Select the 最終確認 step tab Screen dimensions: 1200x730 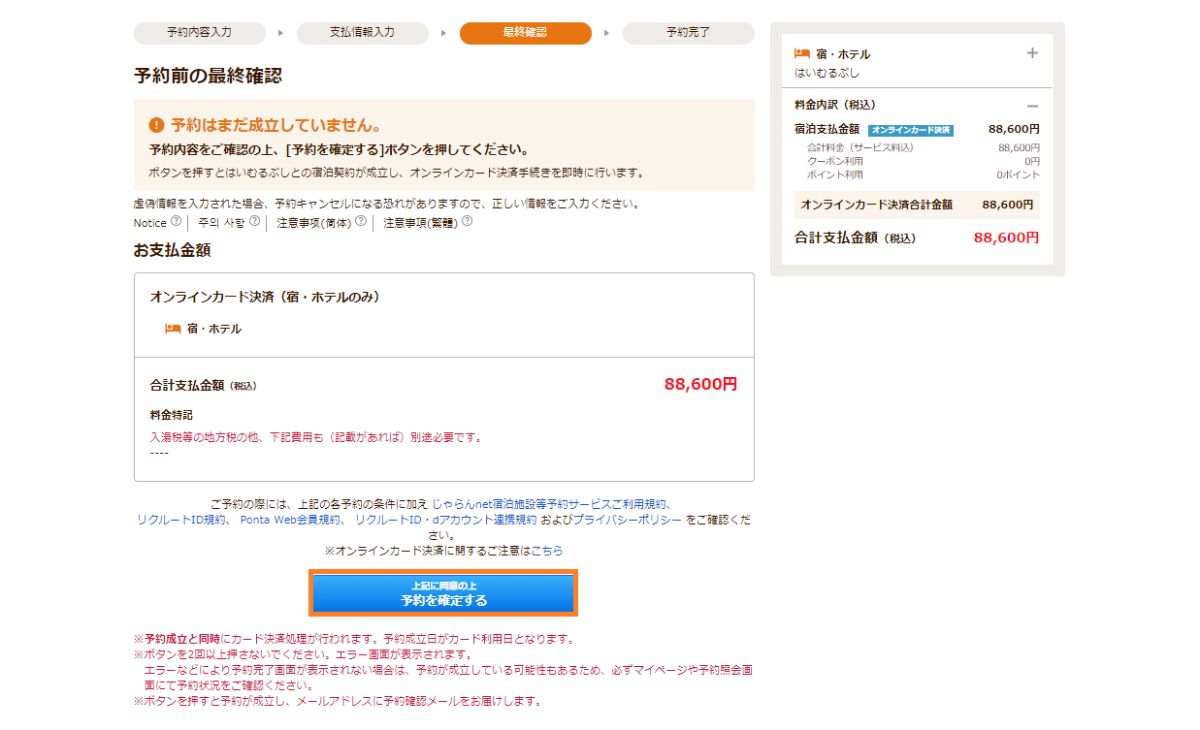(x=525, y=33)
